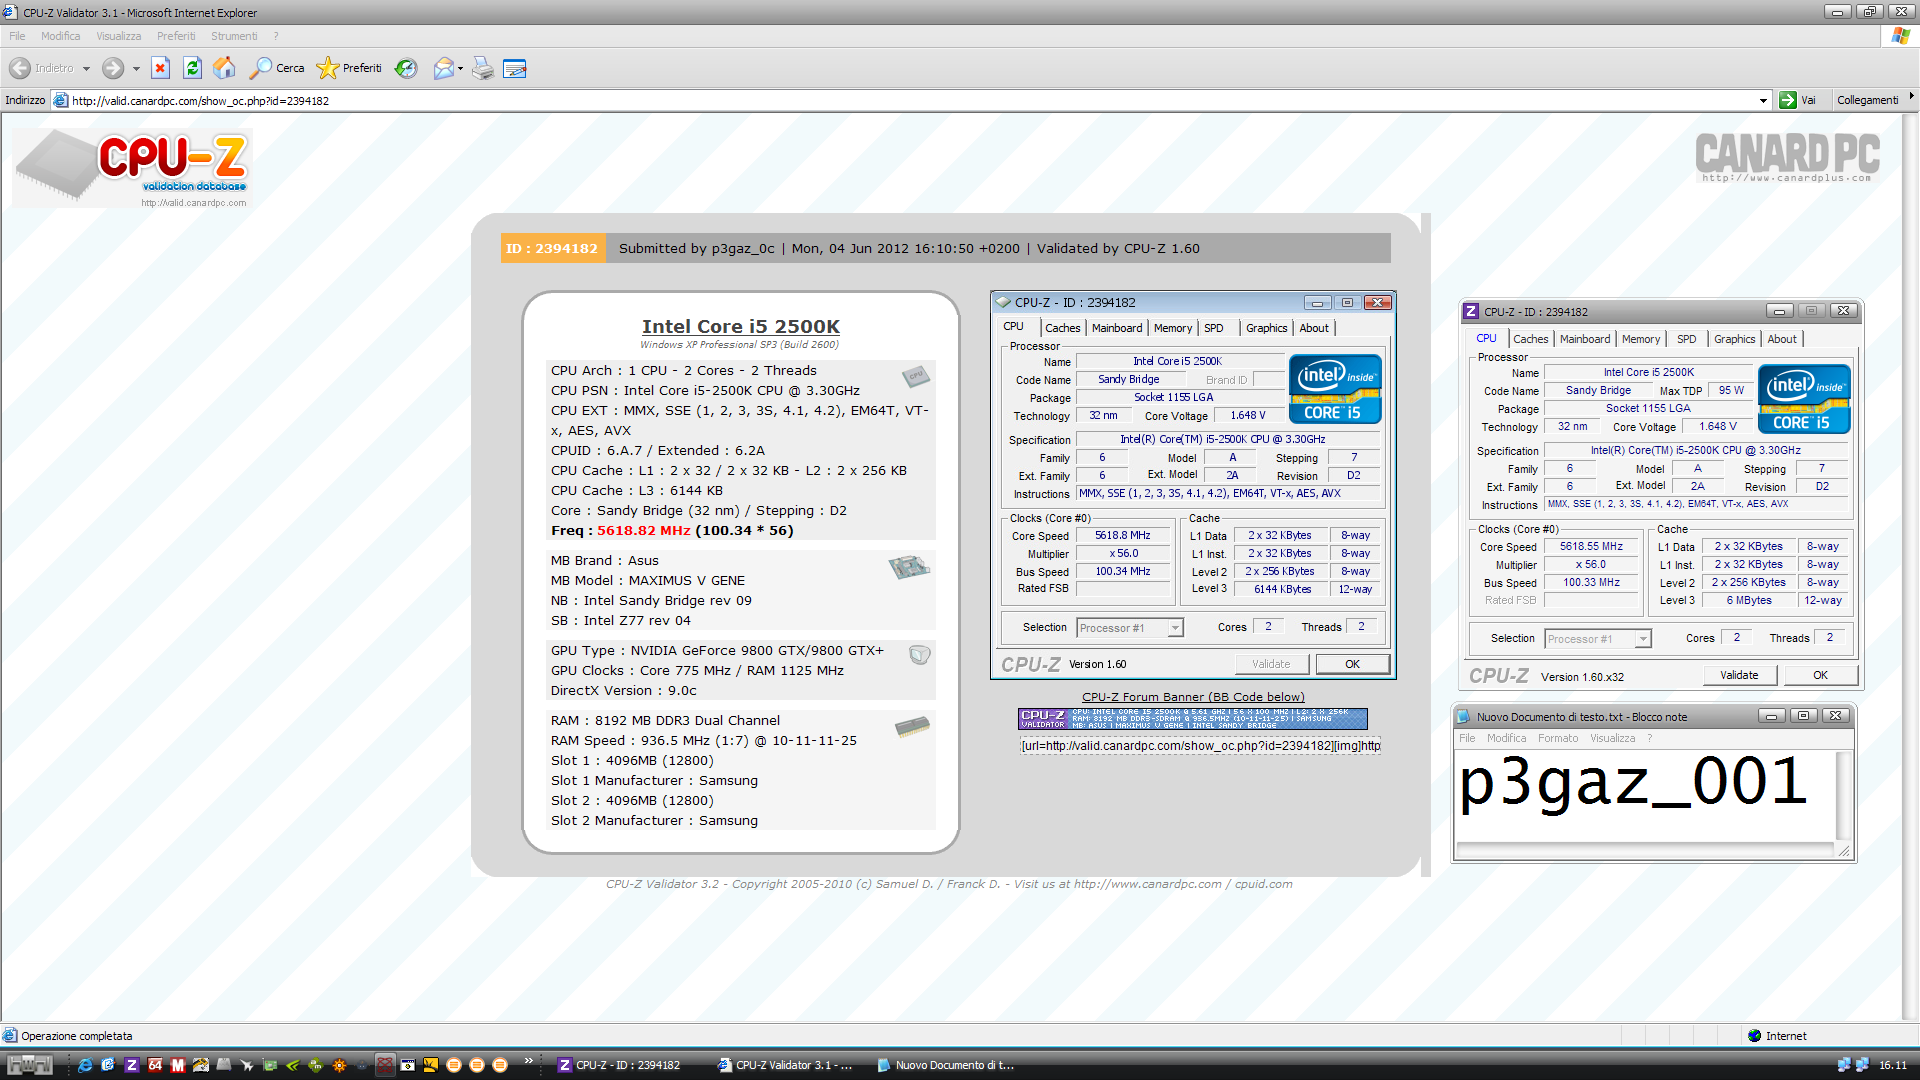Click the Vai go button
Image resolution: width=1920 pixels, height=1080 pixels.
[x=1799, y=100]
